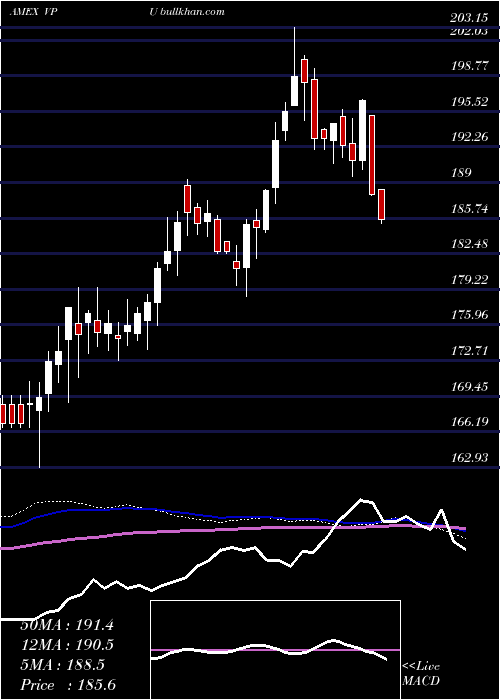Click the 189 price axis label

462,173
